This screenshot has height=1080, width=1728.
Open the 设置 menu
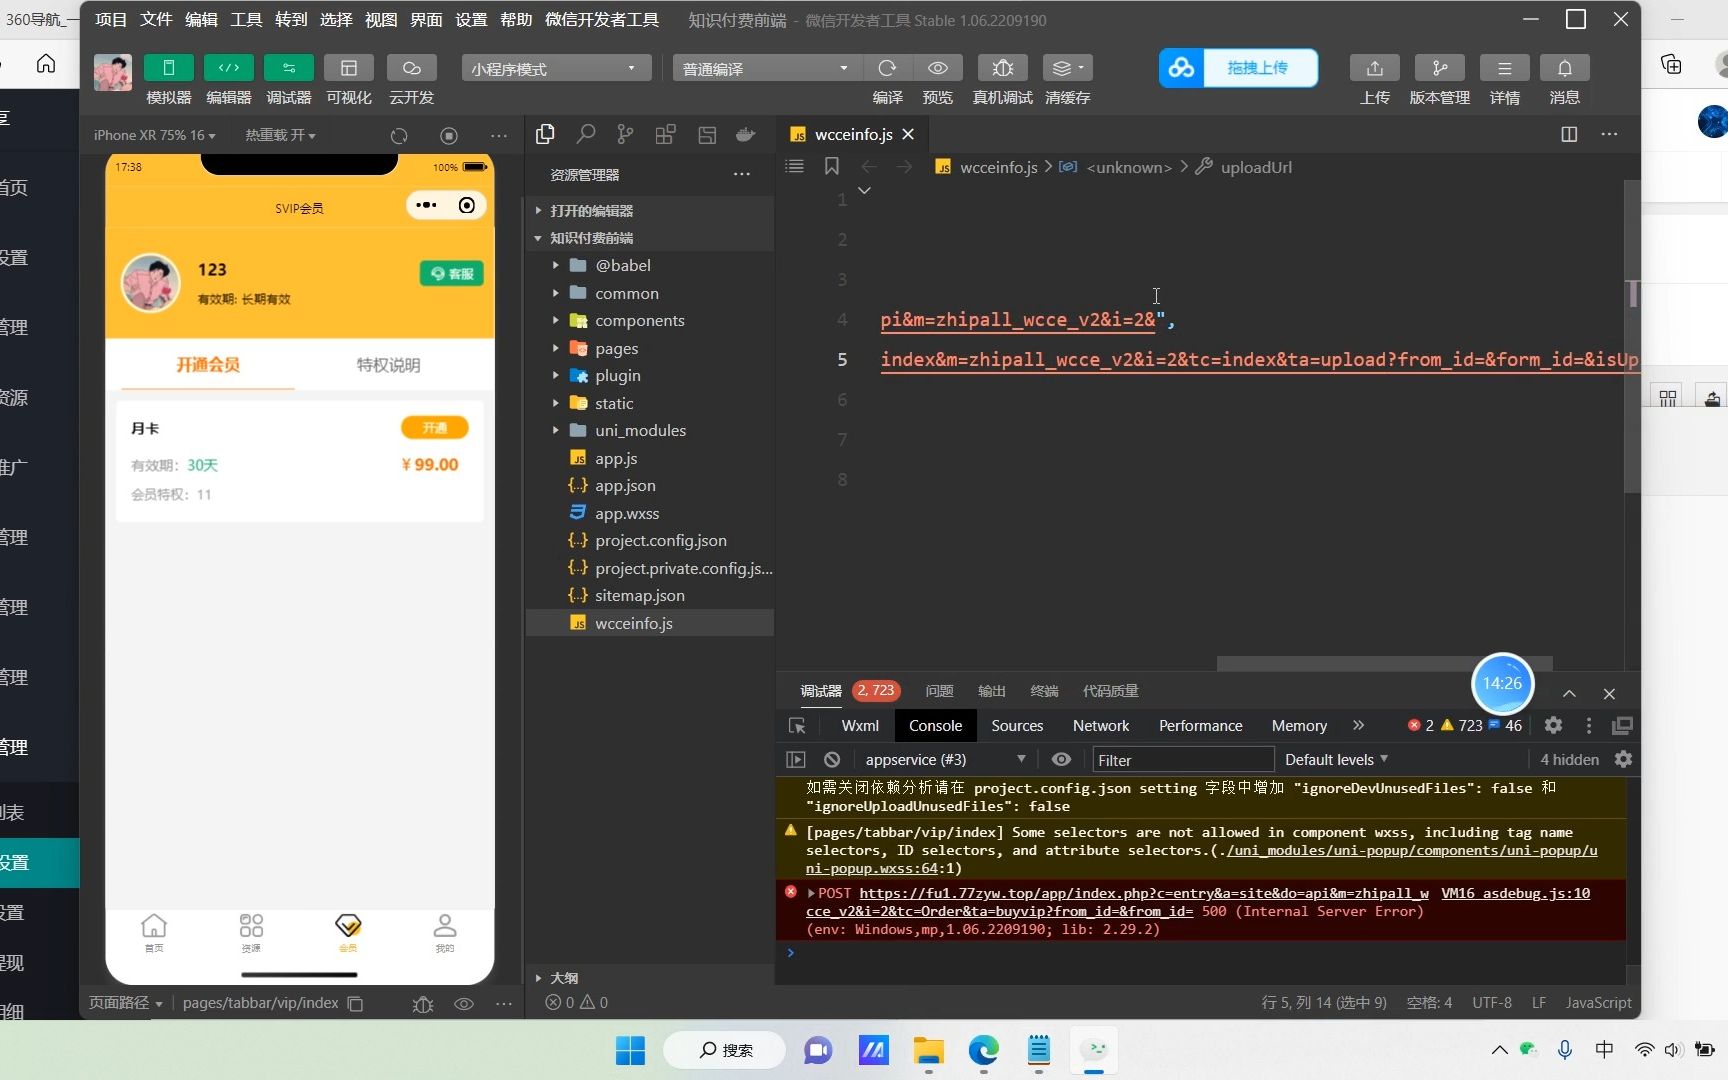click(471, 19)
